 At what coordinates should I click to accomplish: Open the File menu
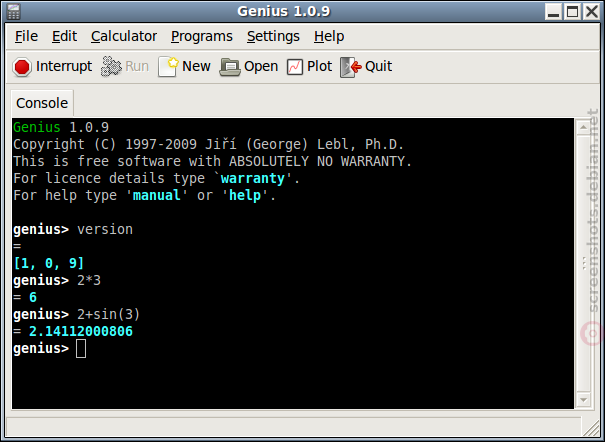point(26,36)
